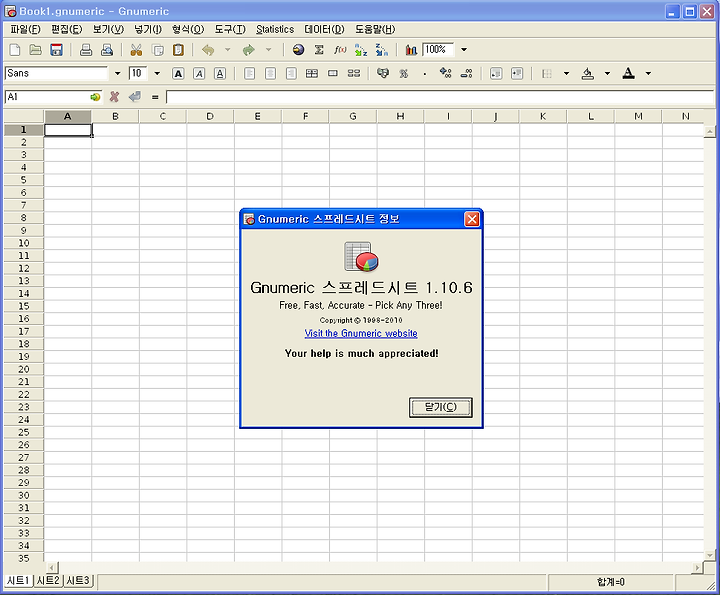Open the function f(x) wizard
Viewport: 720px width, 595px height.
click(340, 50)
